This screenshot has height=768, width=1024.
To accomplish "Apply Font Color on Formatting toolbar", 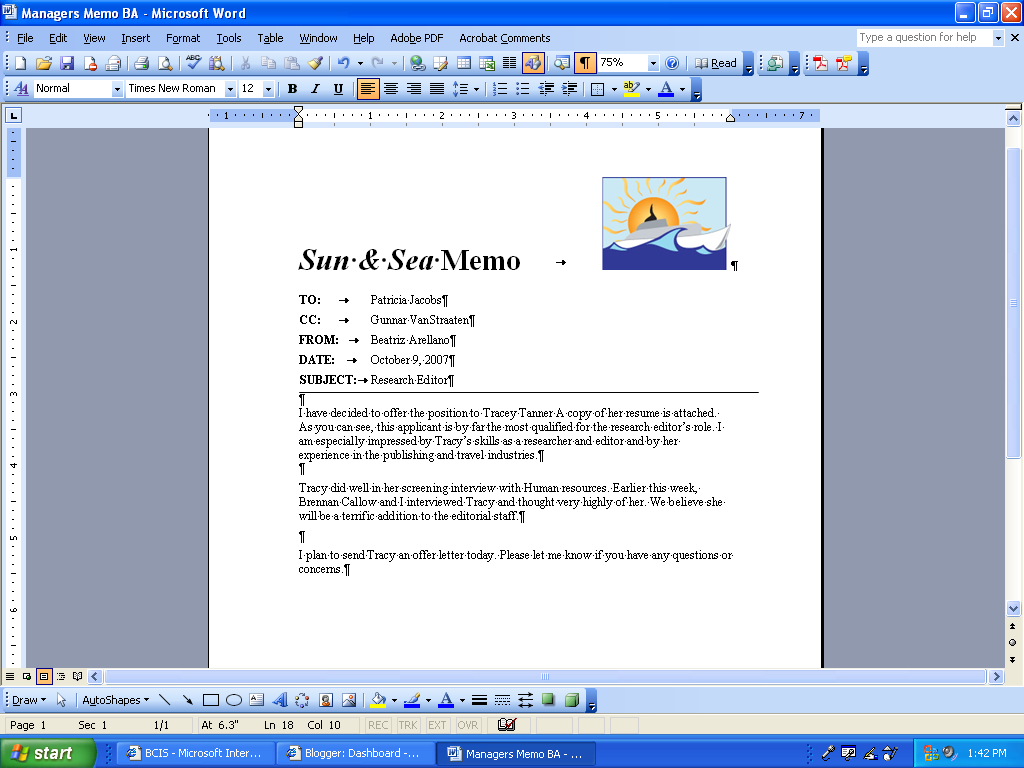I will (x=665, y=89).
